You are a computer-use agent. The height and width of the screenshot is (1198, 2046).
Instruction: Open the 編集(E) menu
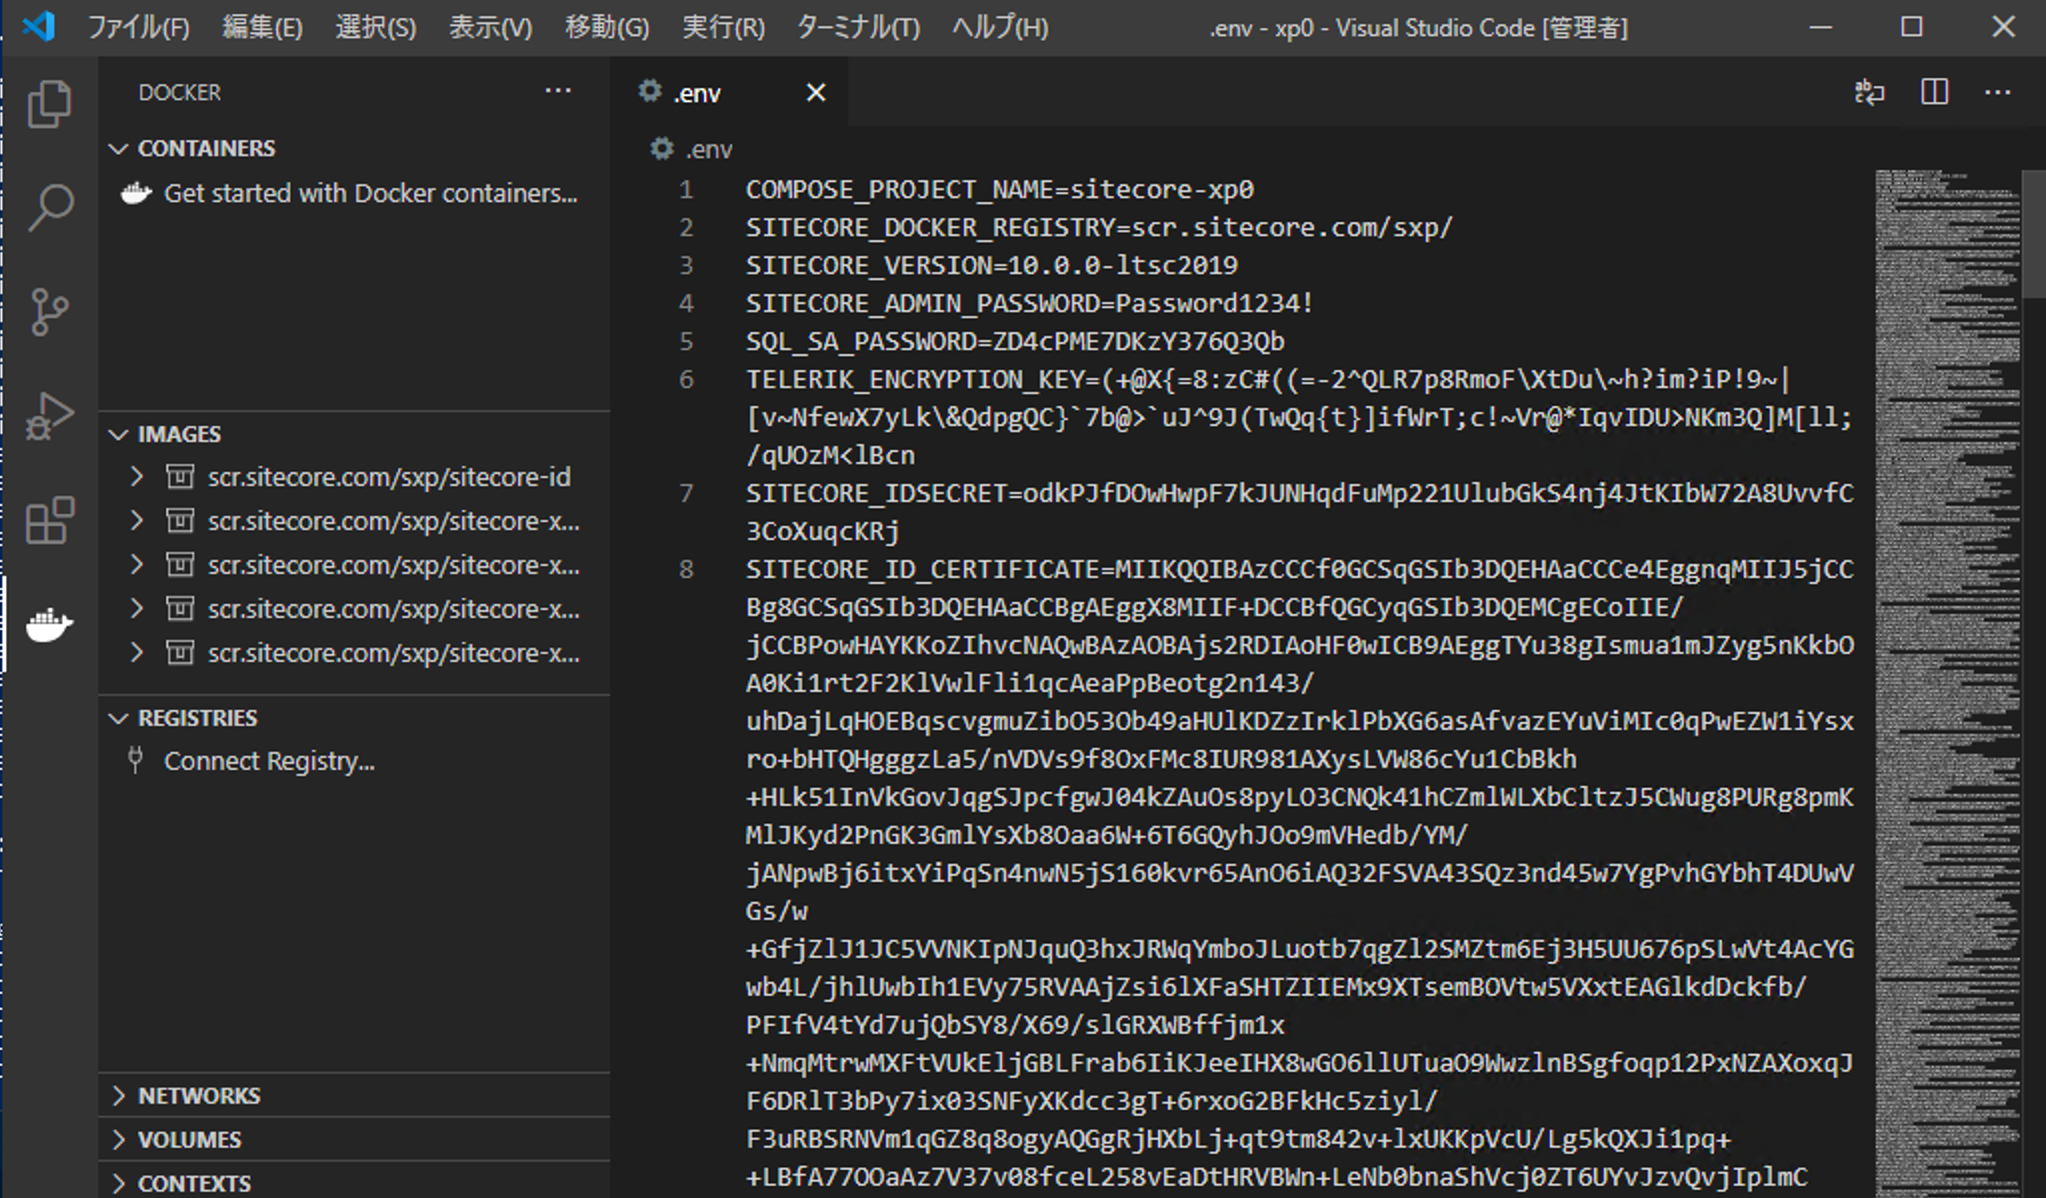262,27
